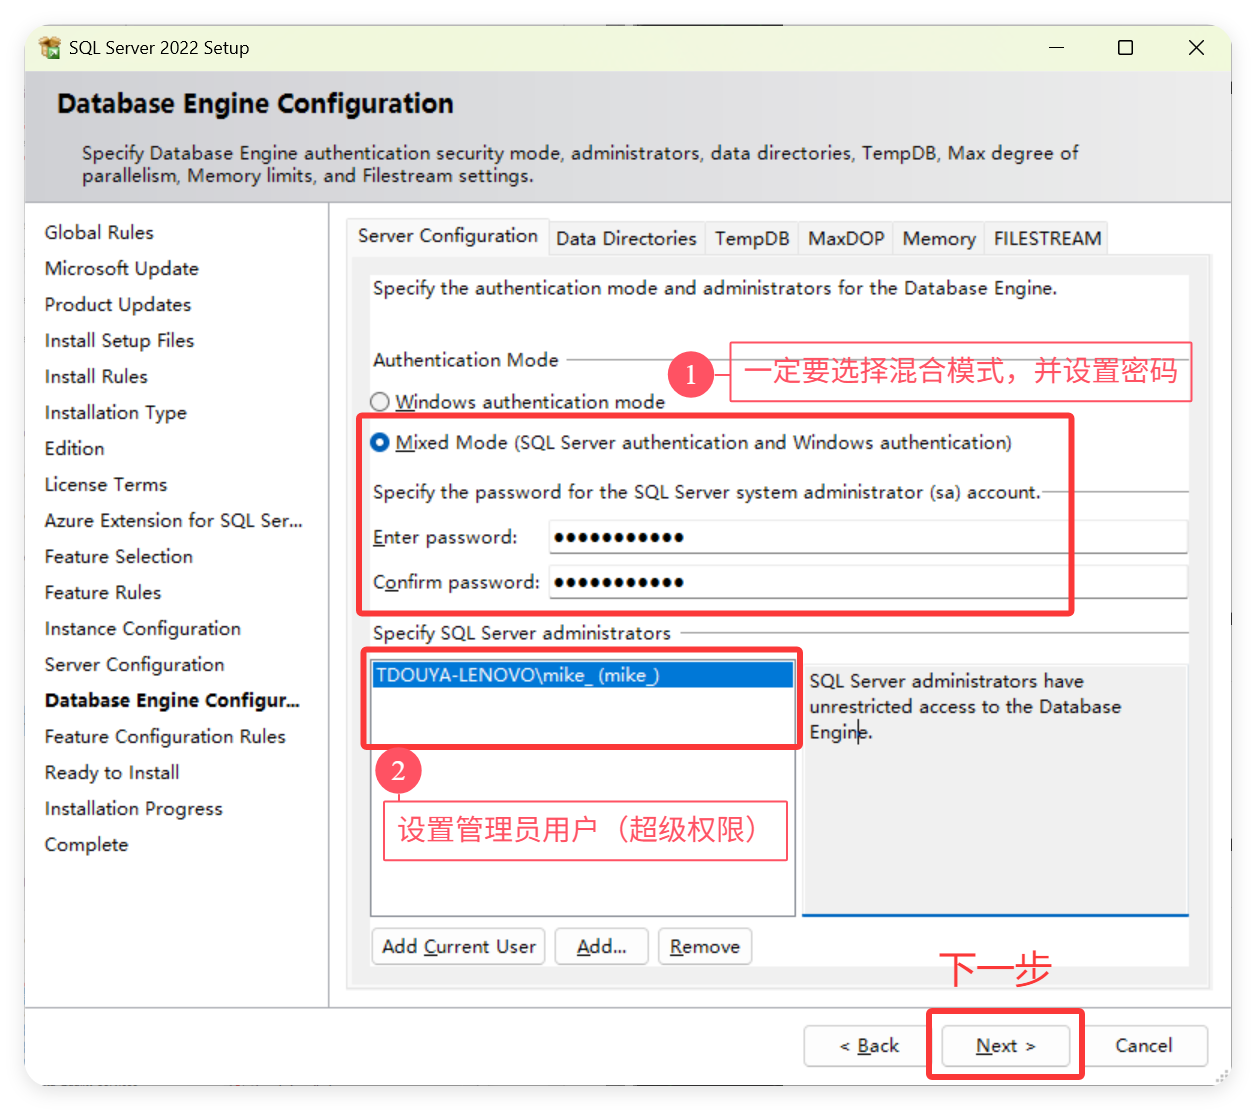Image resolution: width=1256 pixels, height=1110 pixels.
Task: Click Server Configuration step in sidebar
Action: pyautogui.click(x=134, y=664)
